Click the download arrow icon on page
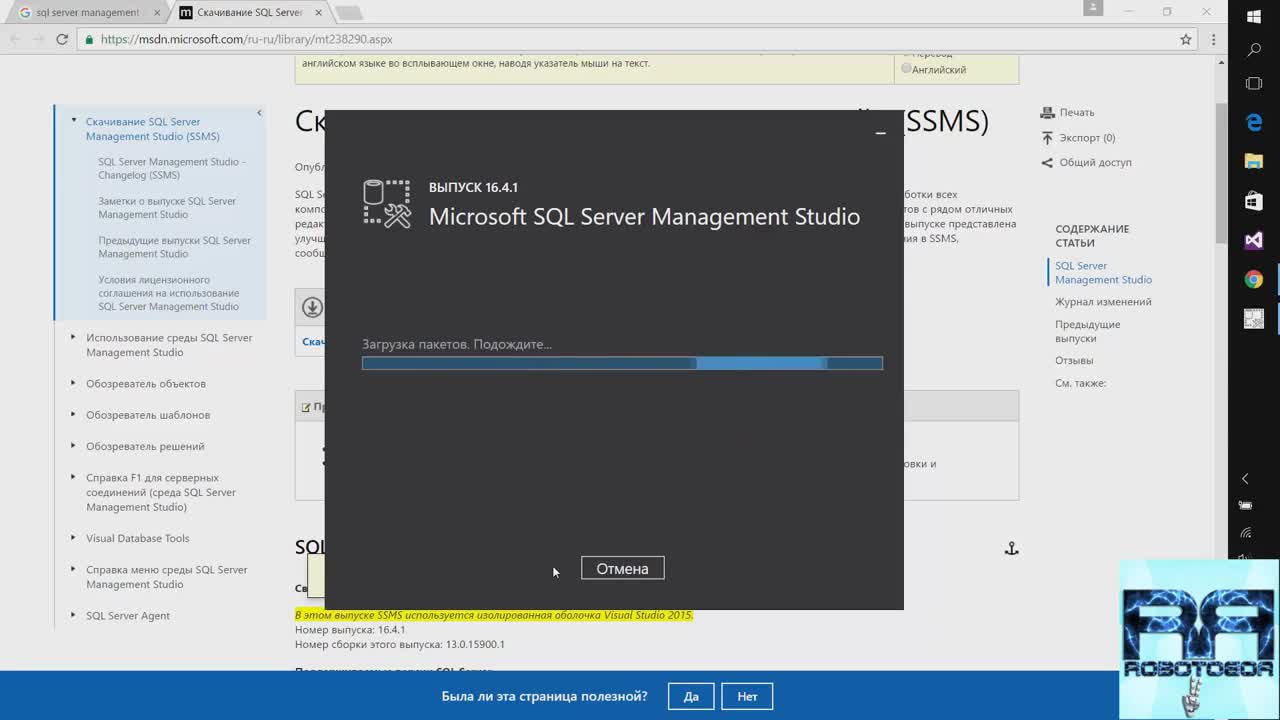Screen dimensions: 1280x720 coord(312,307)
